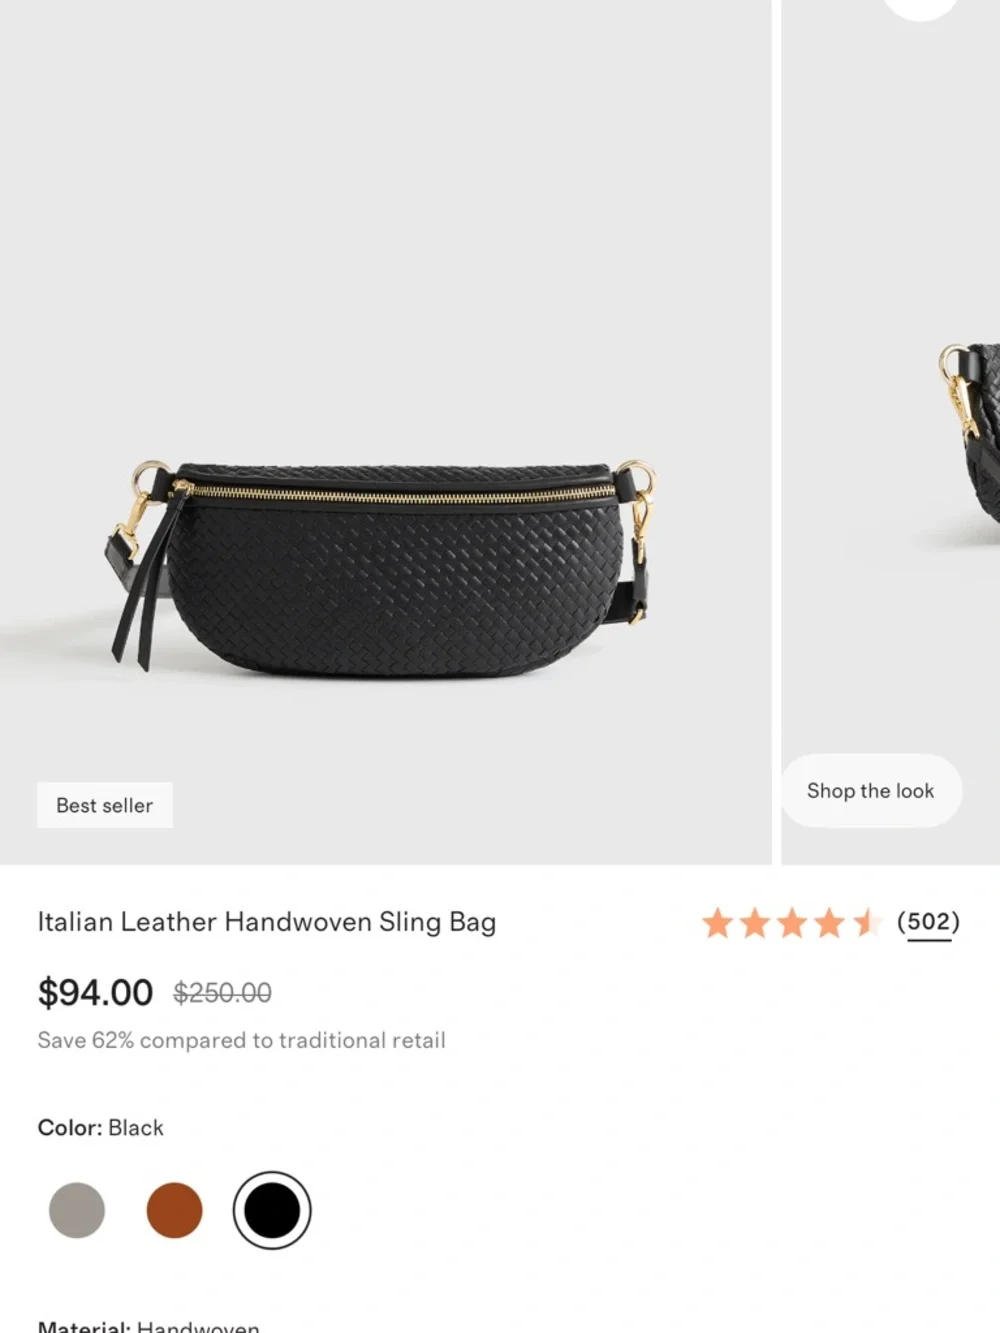Click the Color: Black label
The width and height of the screenshot is (1000, 1333).
tap(100, 1128)
